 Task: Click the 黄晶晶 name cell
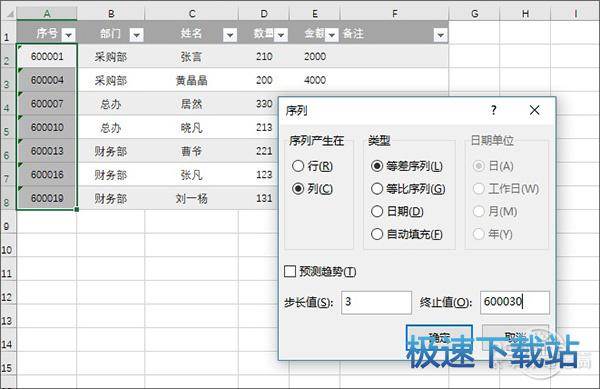[x=192, y=80]
